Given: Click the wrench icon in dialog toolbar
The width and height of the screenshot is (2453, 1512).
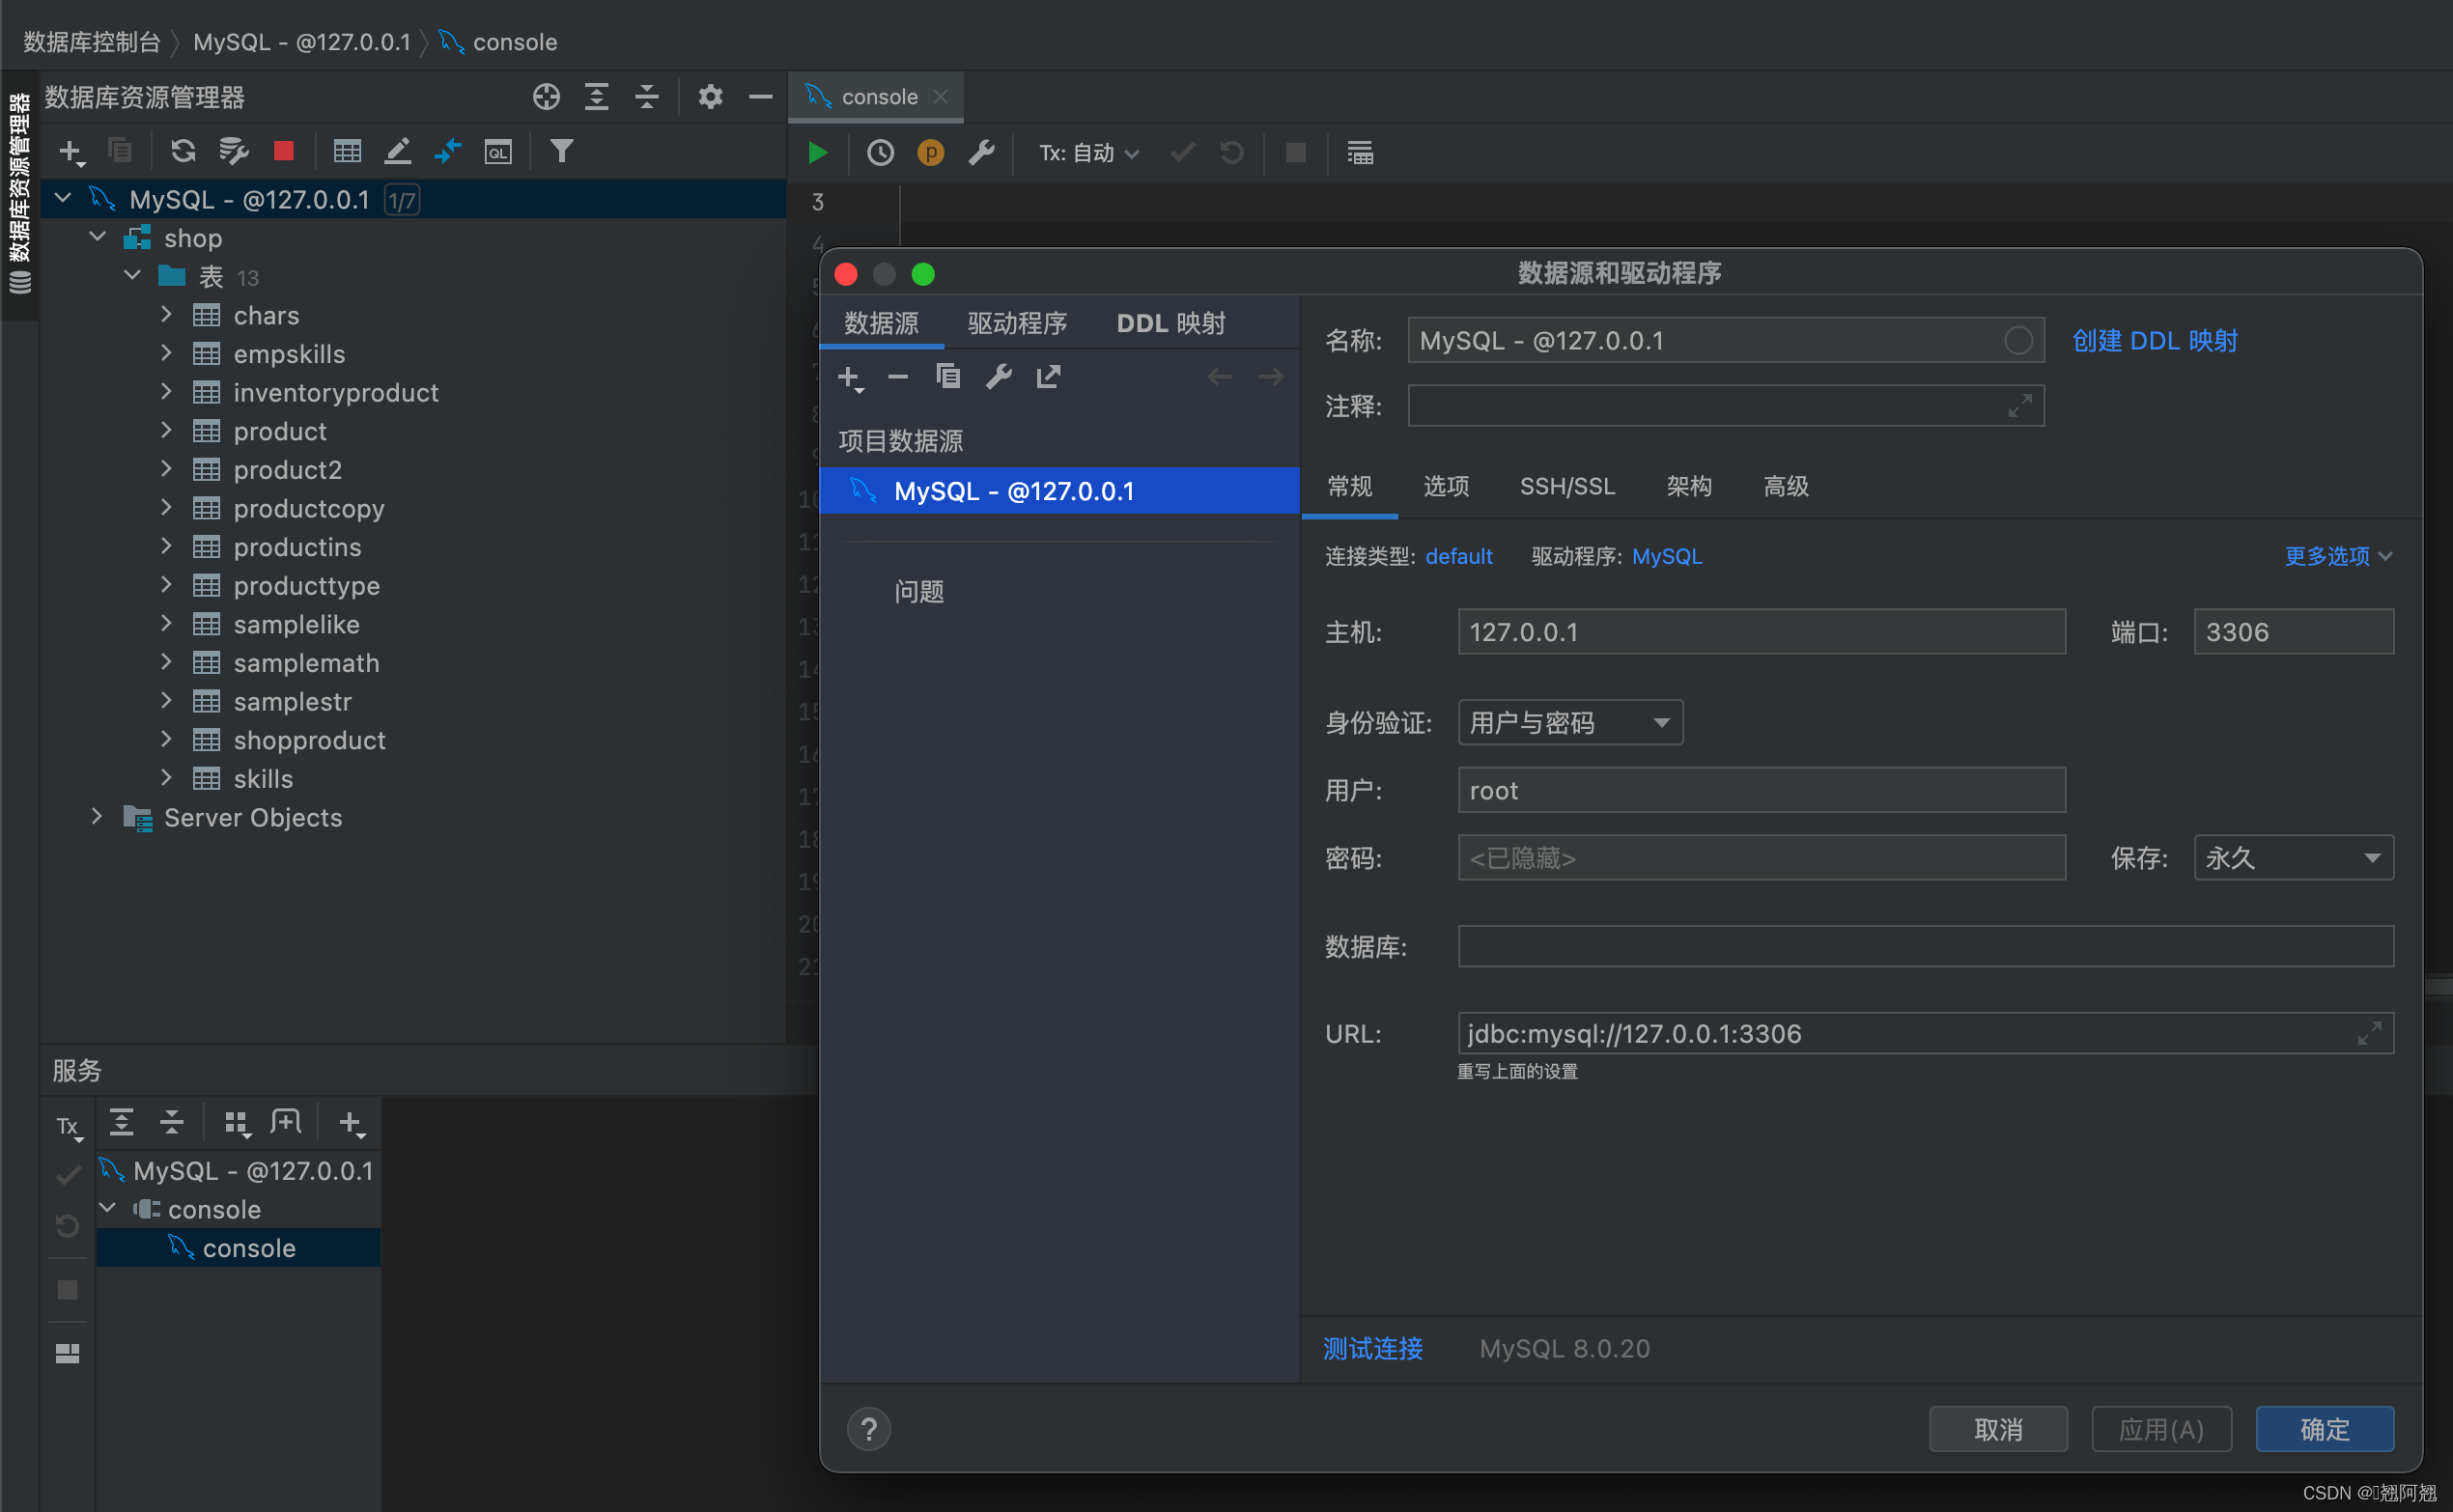Looking at the screenshot, I should (x=999, y=377).
